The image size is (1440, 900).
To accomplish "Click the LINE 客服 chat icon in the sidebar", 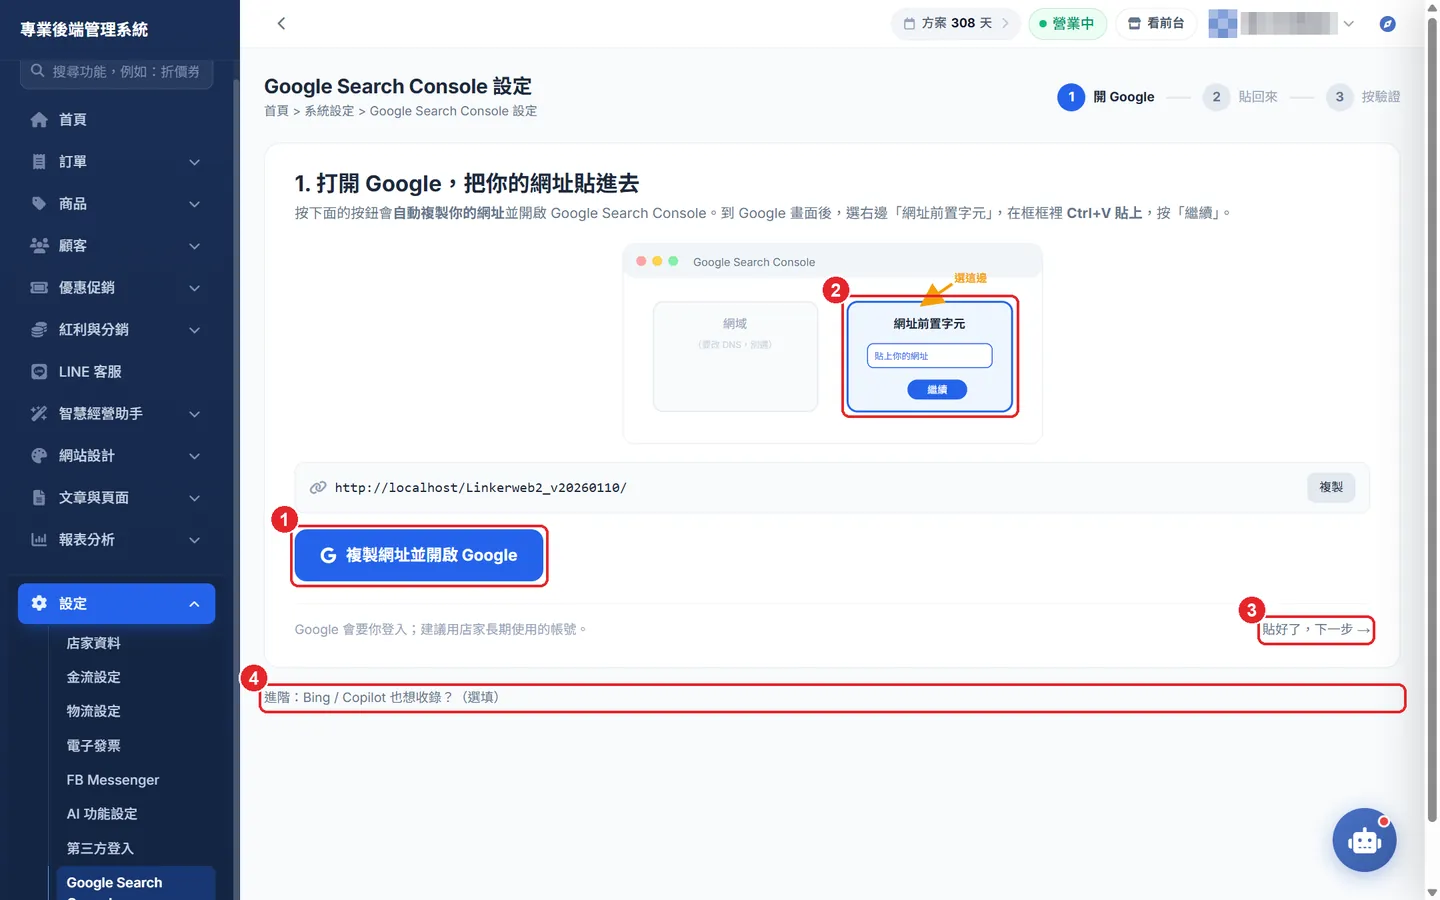I will (x=39, y=372).
